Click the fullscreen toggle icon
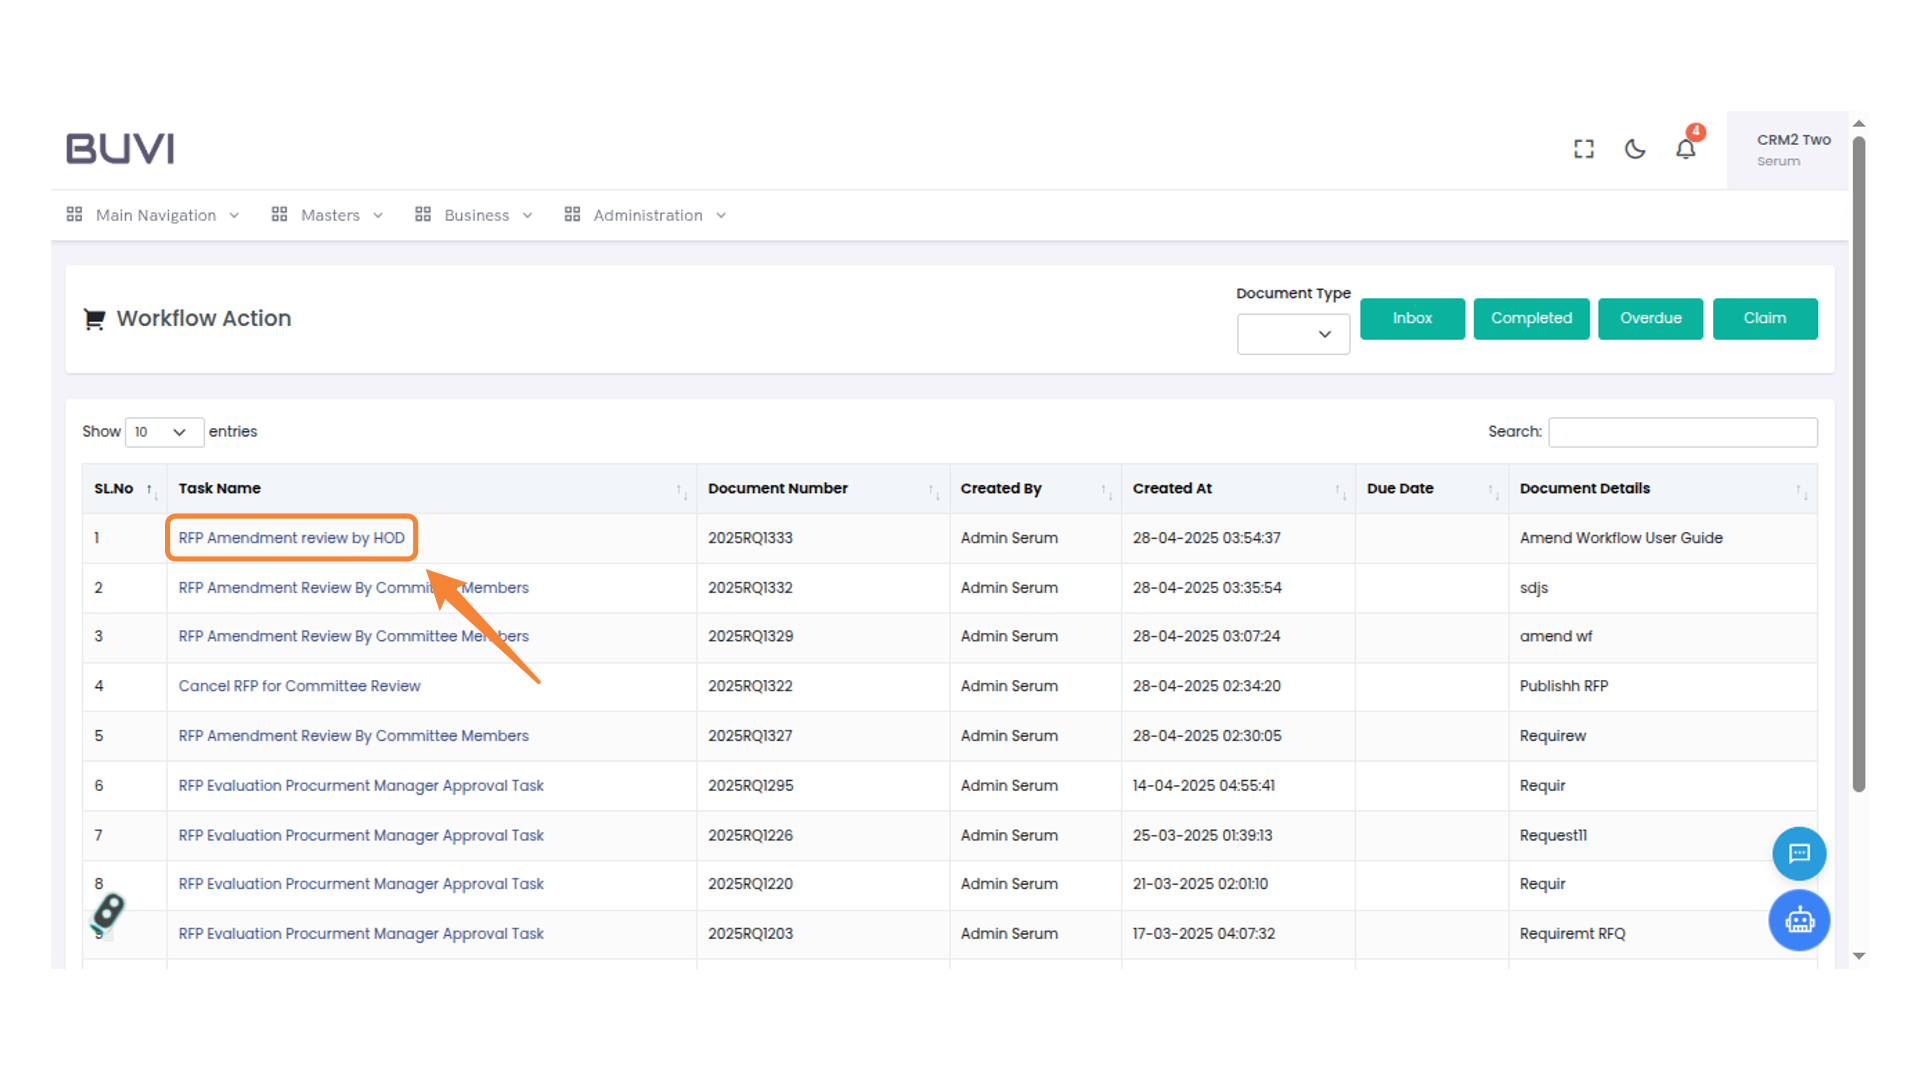Viewport: 1920px width, 1080px height. pyautogui.click(x=1583, y=149)
